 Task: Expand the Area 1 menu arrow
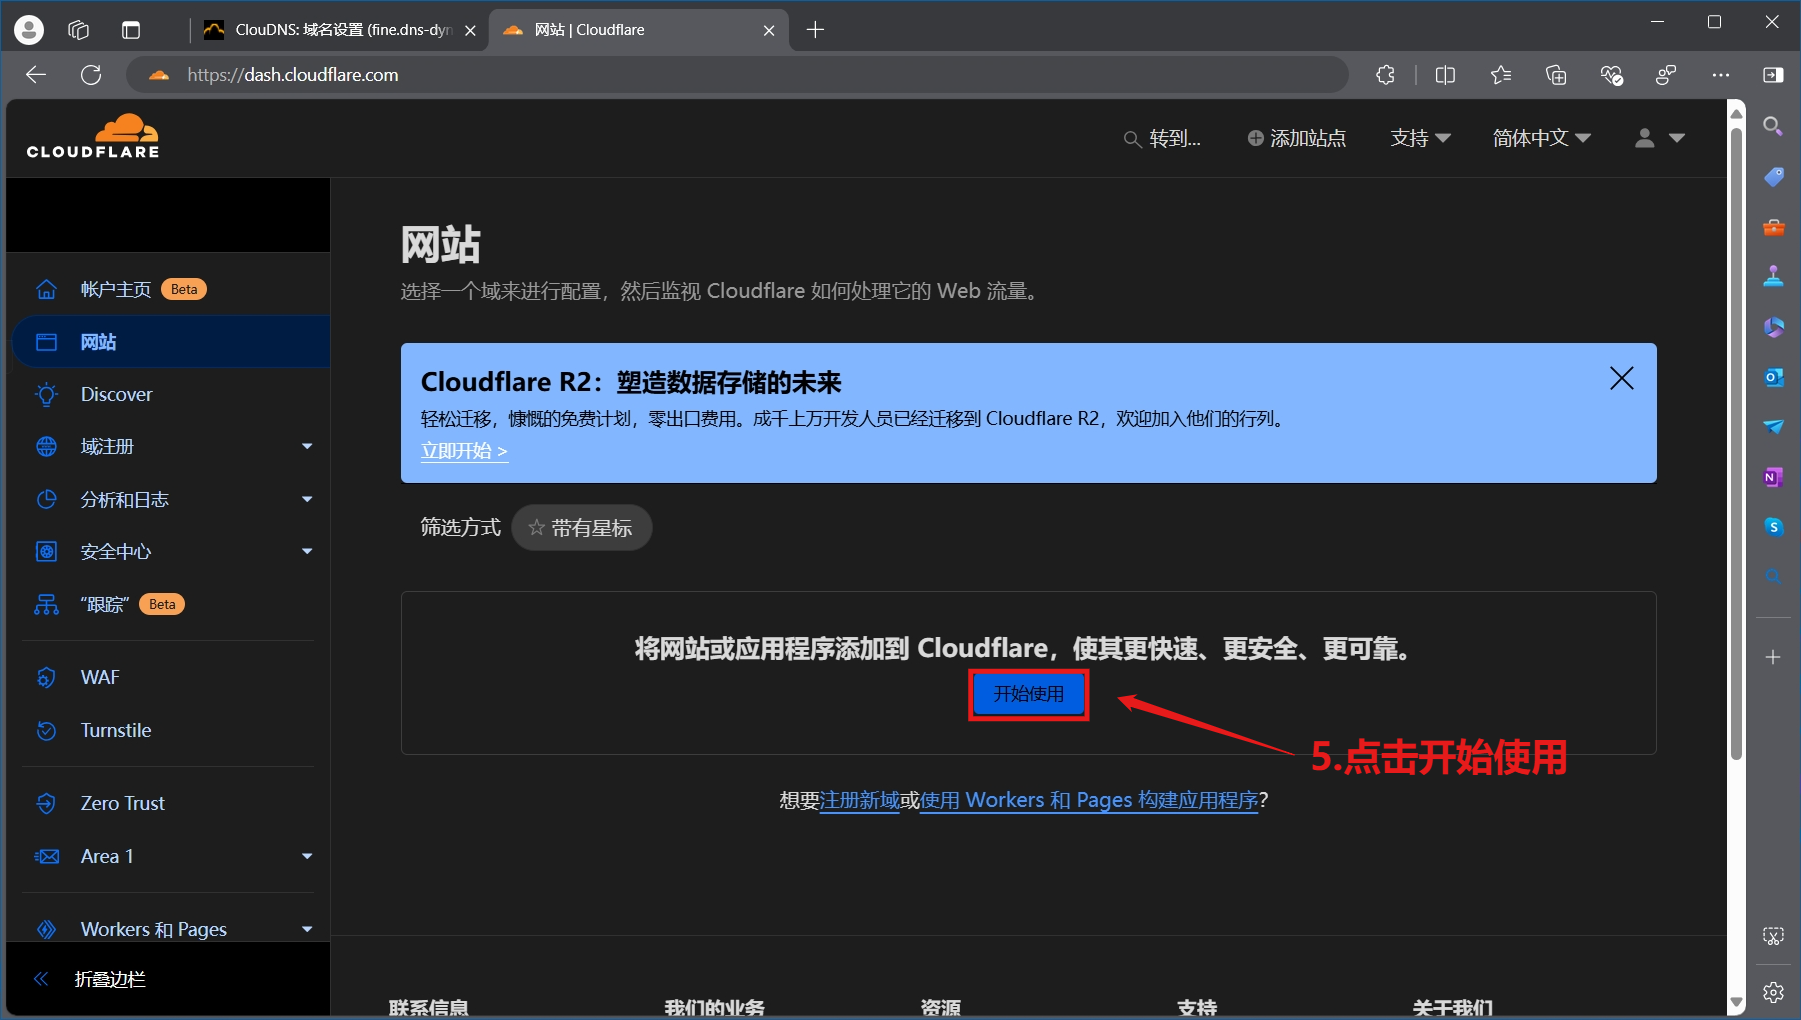coord(307,856)
